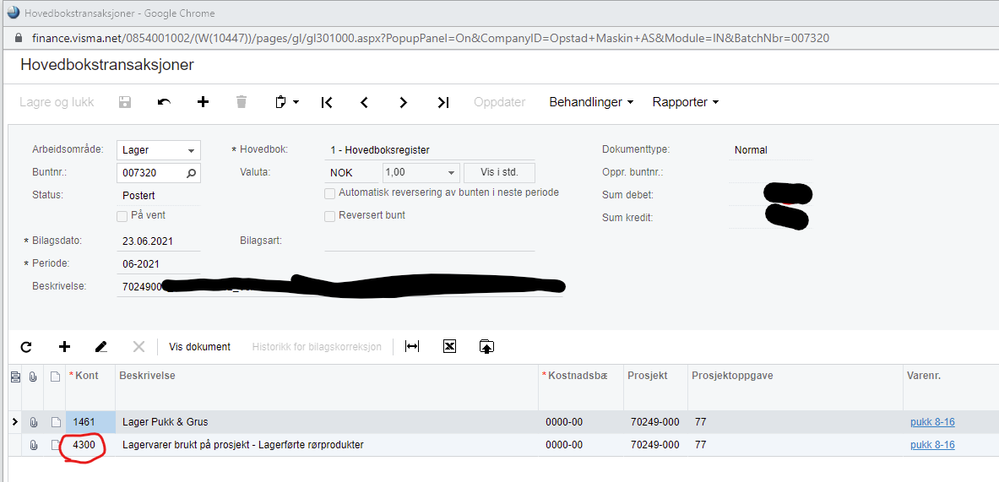This screenshot has height=482, width=999.
Task: Click the grid X delete row icon
Action: pyautogui.click(x=139, y=346)
